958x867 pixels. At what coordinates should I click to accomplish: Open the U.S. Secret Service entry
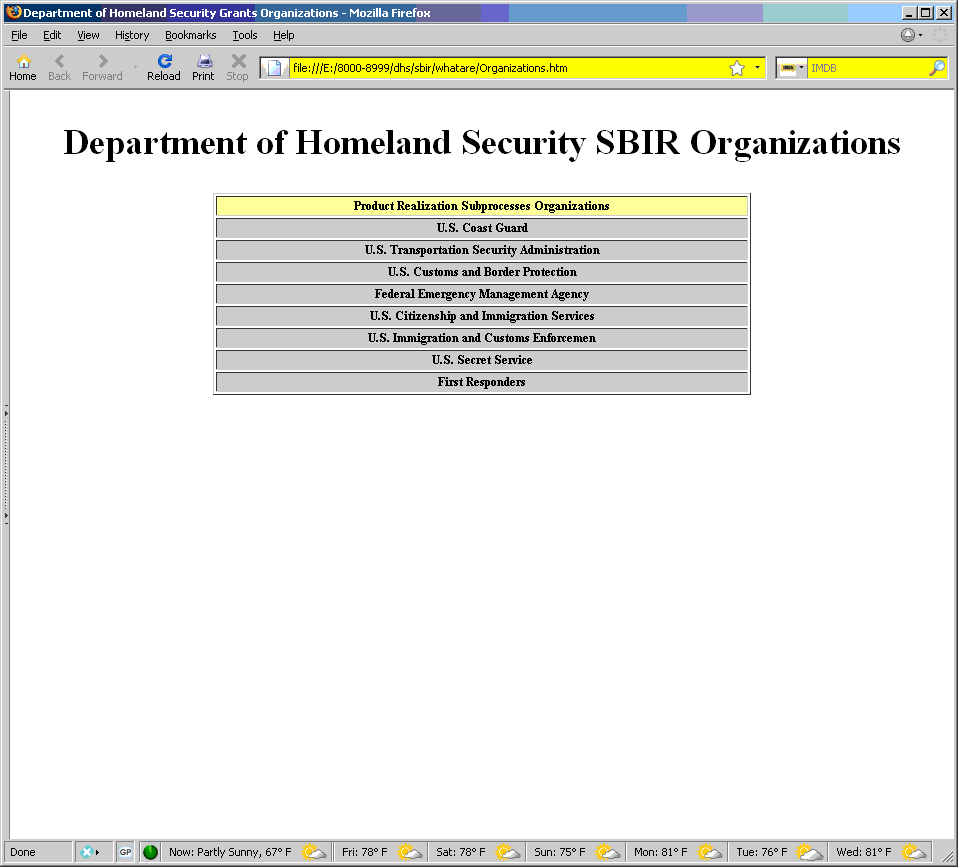pyautogui.click(x=481, y=360)
